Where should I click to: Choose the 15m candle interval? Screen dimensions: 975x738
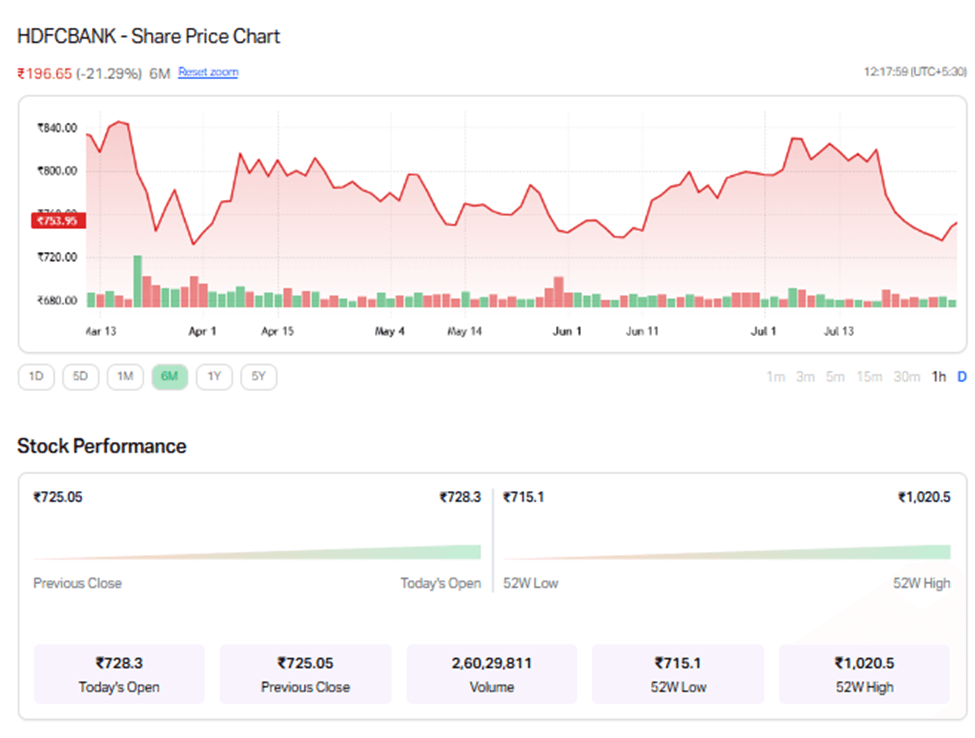(x=869, y=377)
